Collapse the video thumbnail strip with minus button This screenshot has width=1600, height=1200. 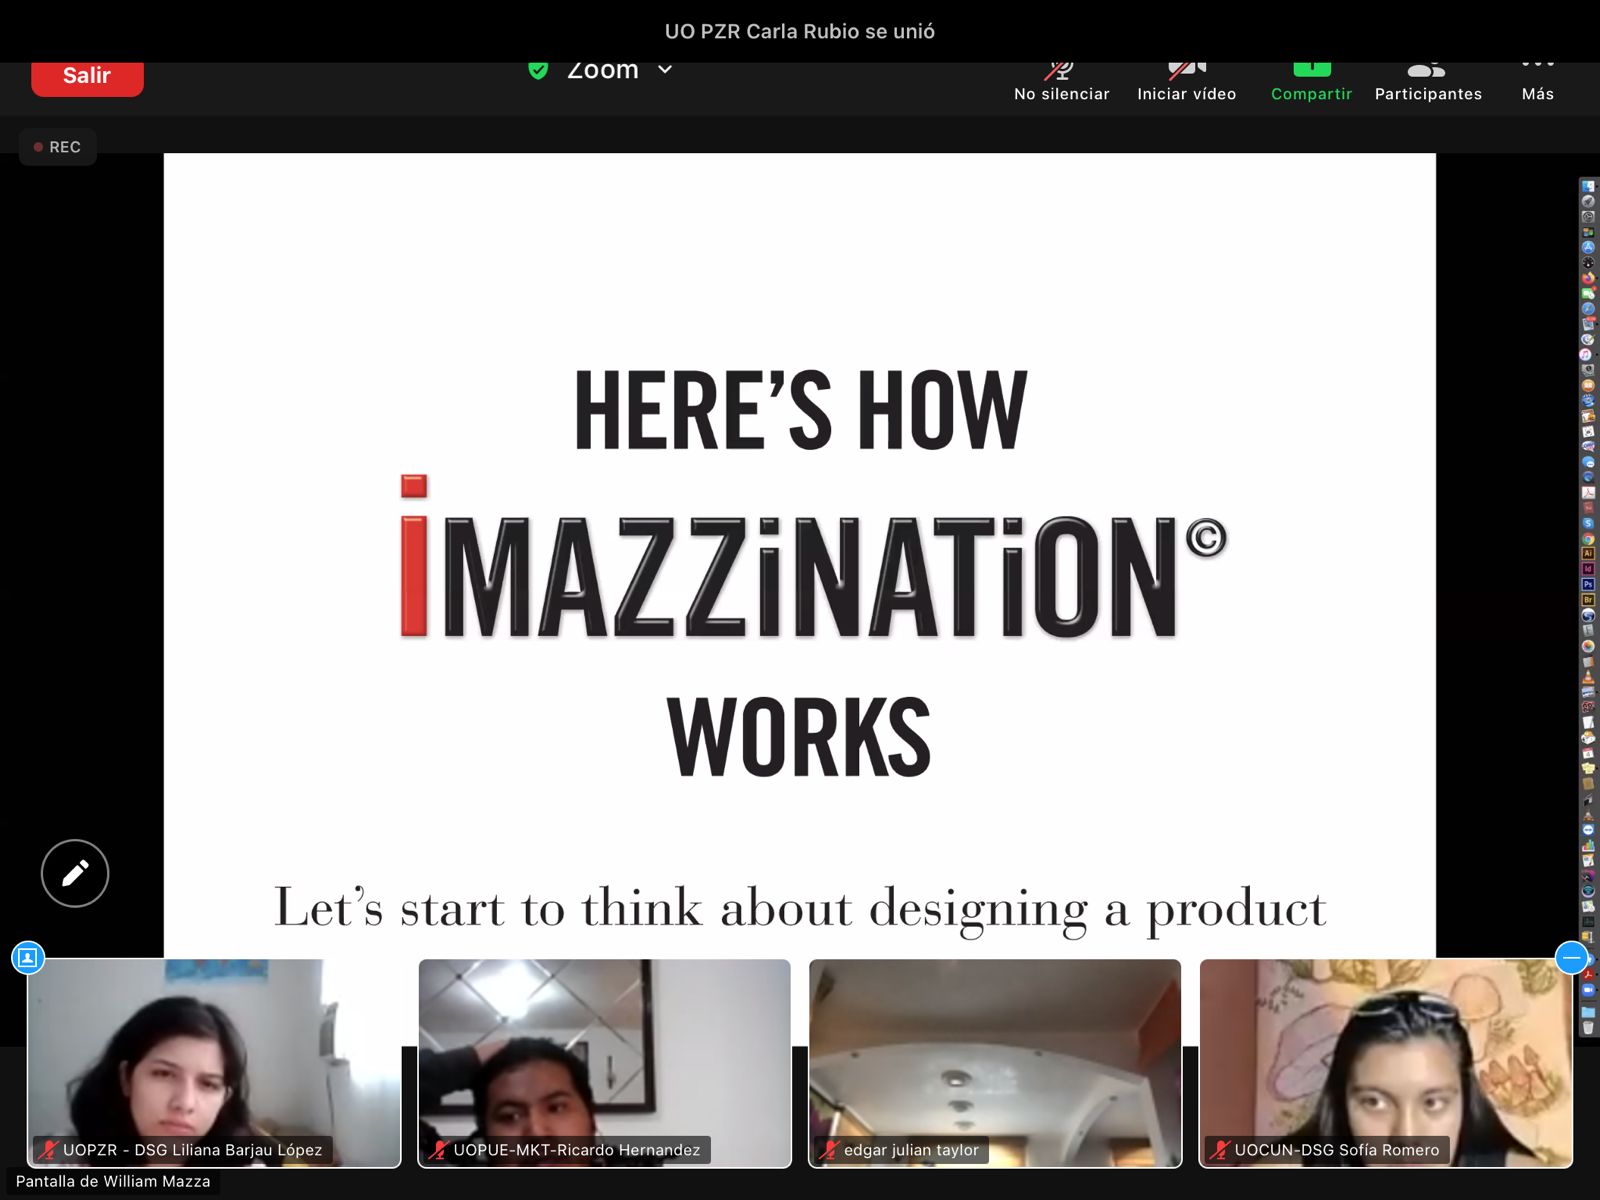click(1571, 957)
